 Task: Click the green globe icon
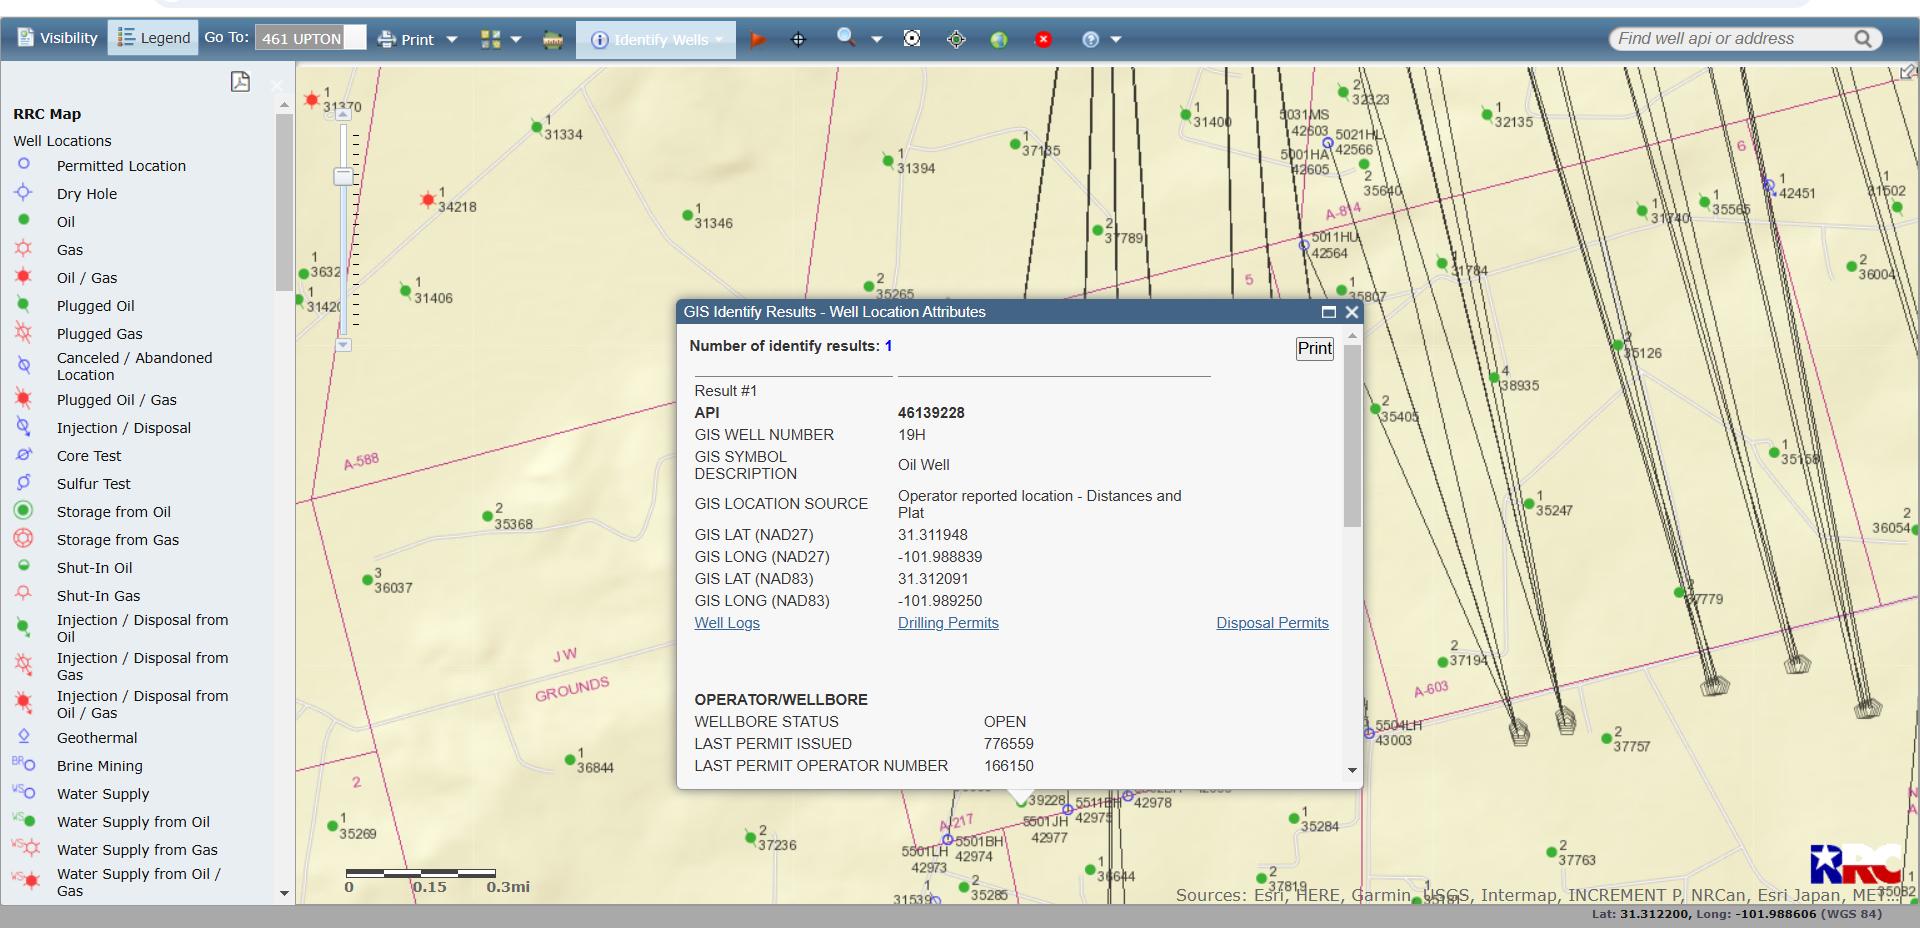click(999, 40)
